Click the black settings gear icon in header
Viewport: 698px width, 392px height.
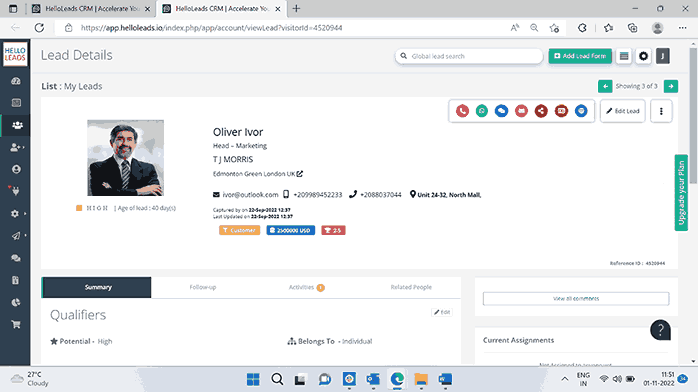click(x=643, y=56)
